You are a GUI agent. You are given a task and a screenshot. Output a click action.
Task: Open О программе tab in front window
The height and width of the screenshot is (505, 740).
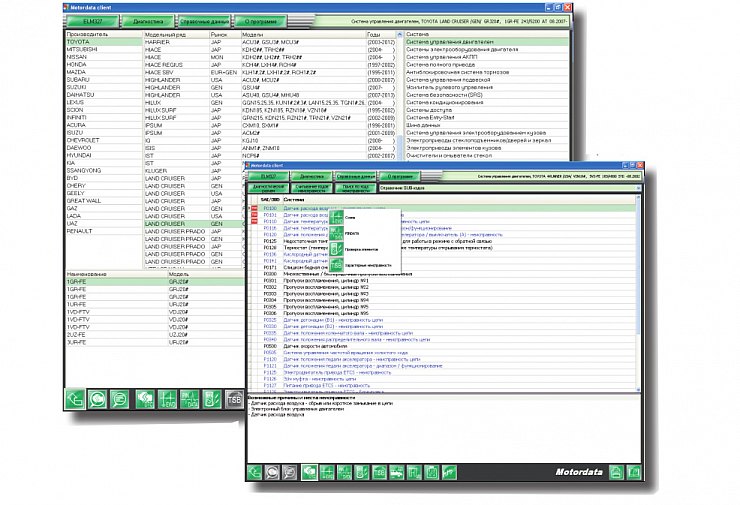click(x=399, y=176)
